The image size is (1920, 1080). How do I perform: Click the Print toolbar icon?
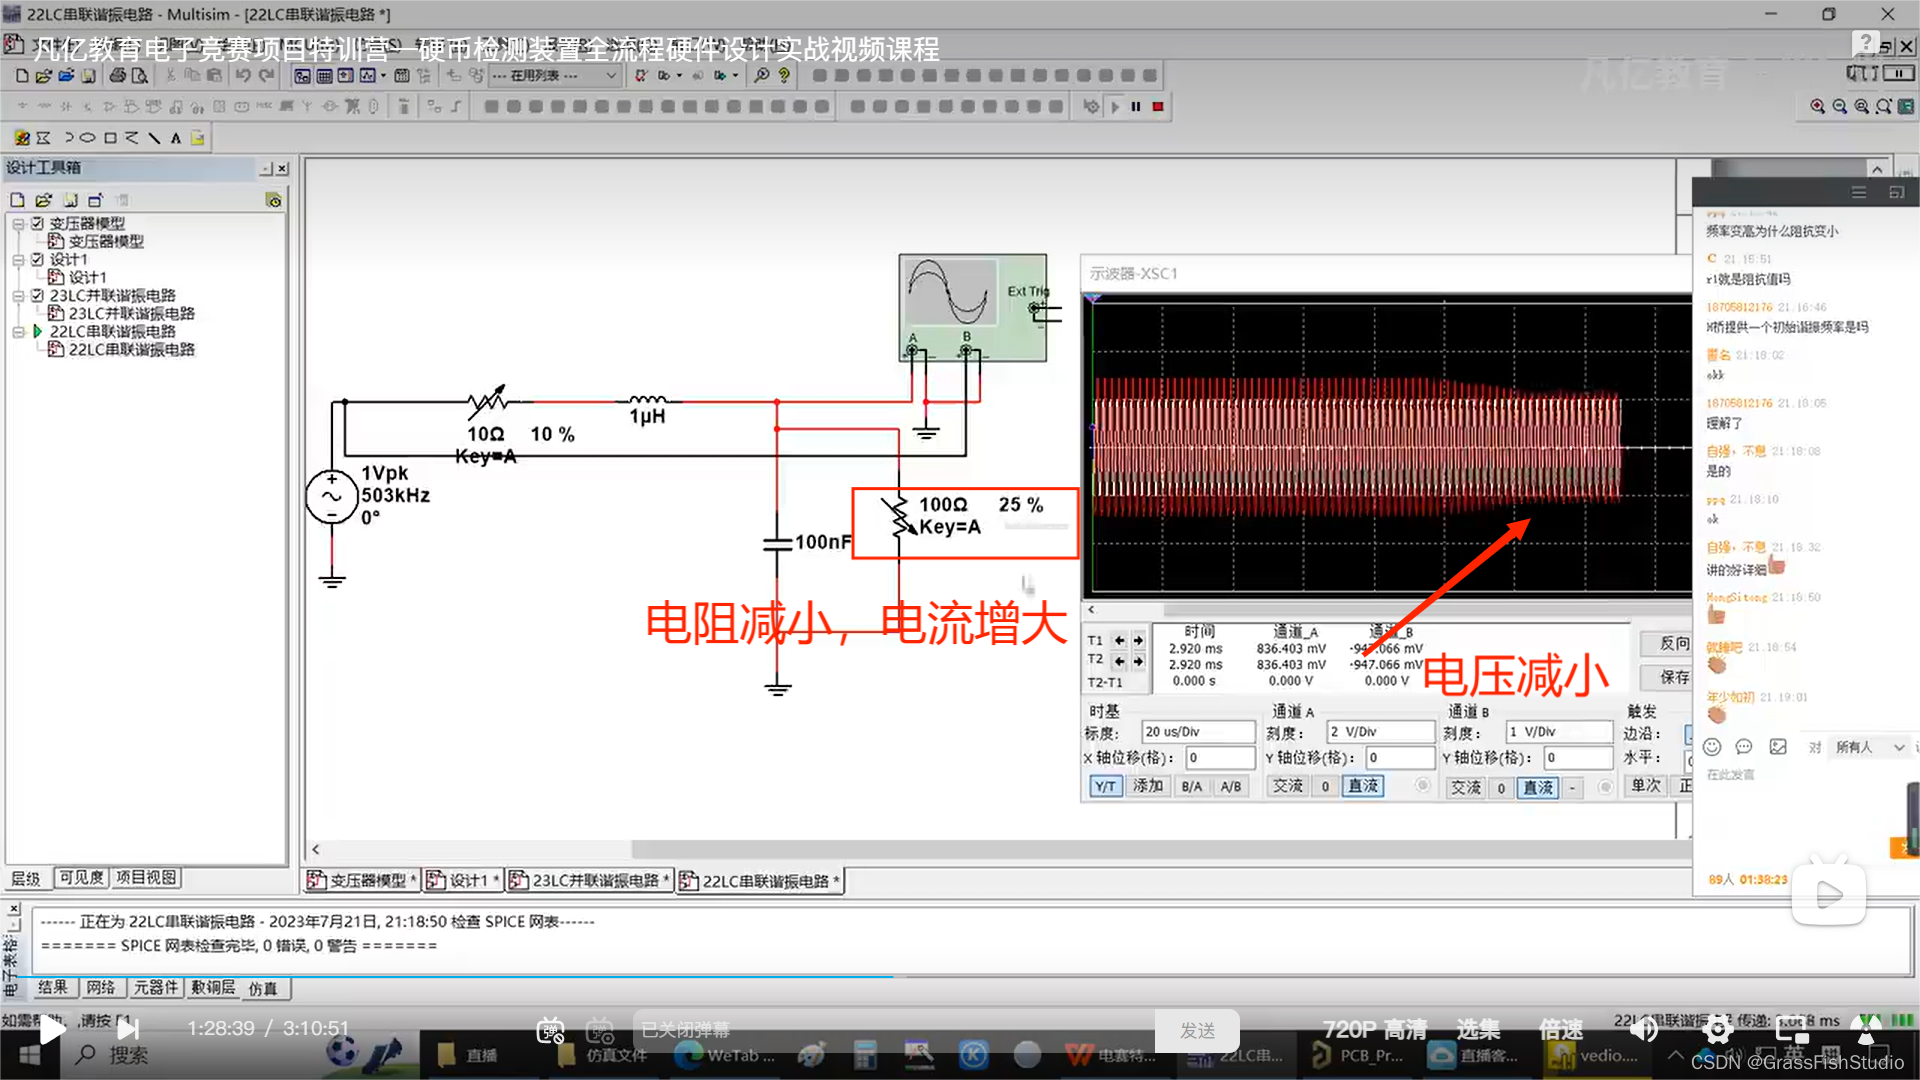(x=118, y=76)
